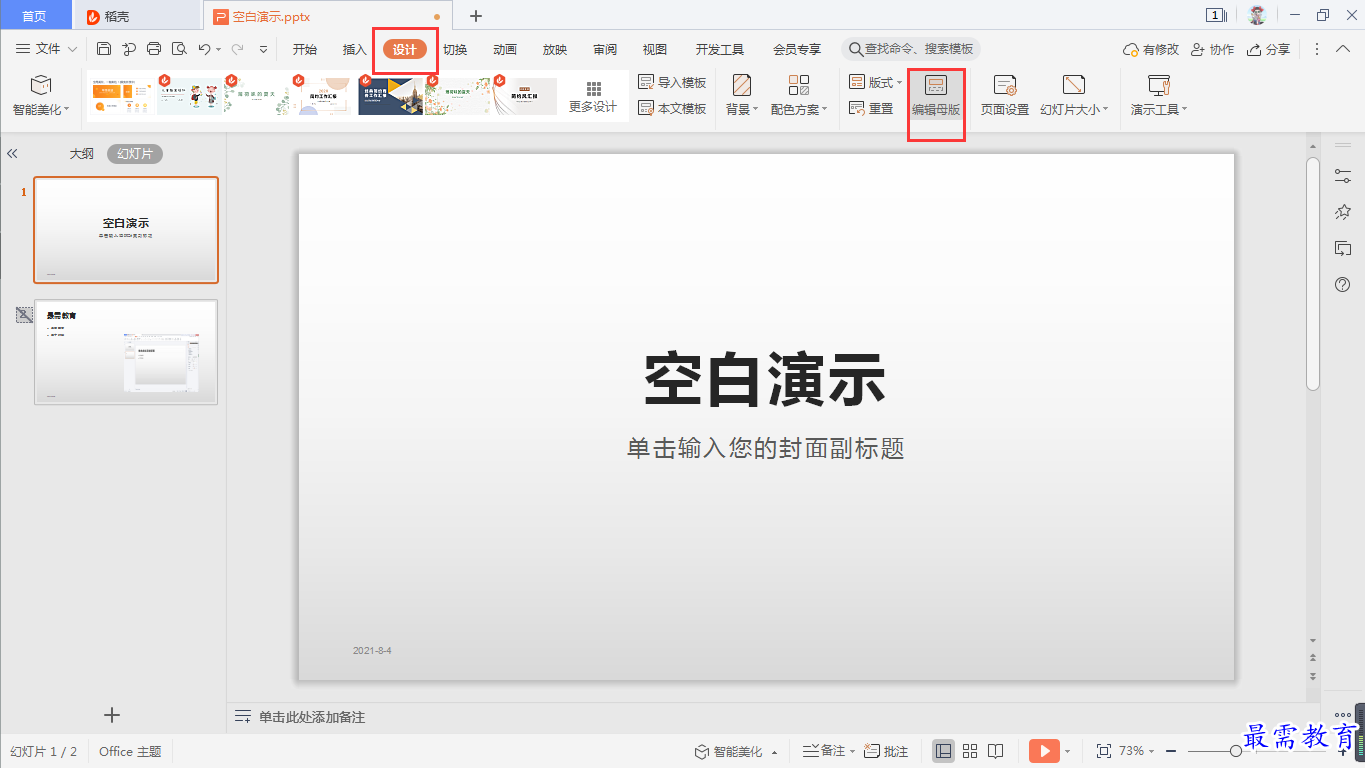The height and width of the screenshot is (768, 1365).
Task: Click the add new slide plus icon
Action: [x=112, y=715]
